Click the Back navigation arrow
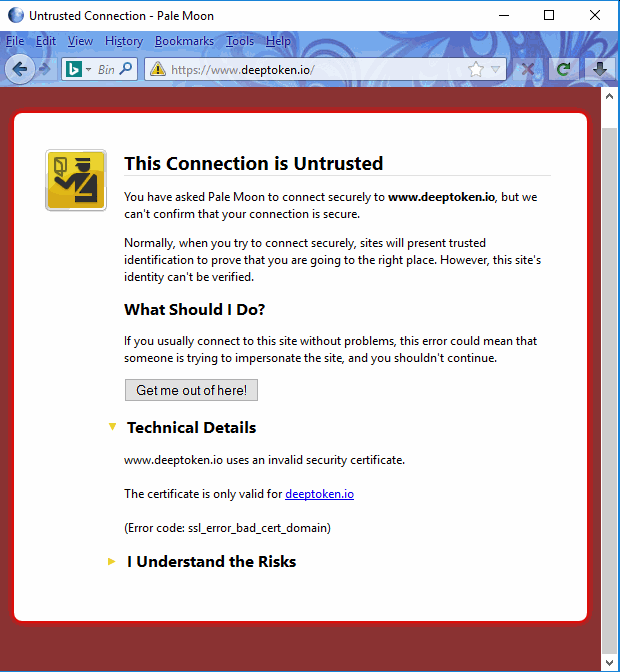 (20, 68)
